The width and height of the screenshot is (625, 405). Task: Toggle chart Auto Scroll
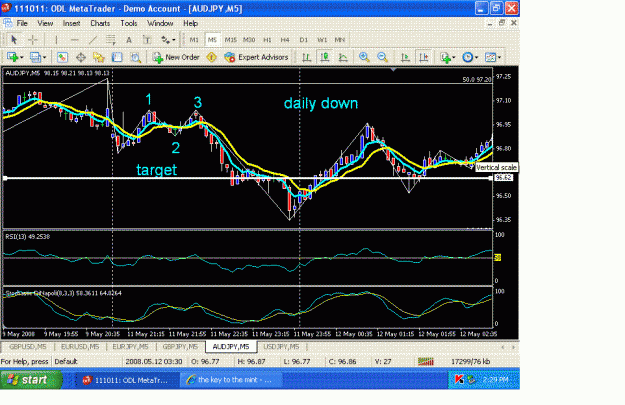coord(405,57)
